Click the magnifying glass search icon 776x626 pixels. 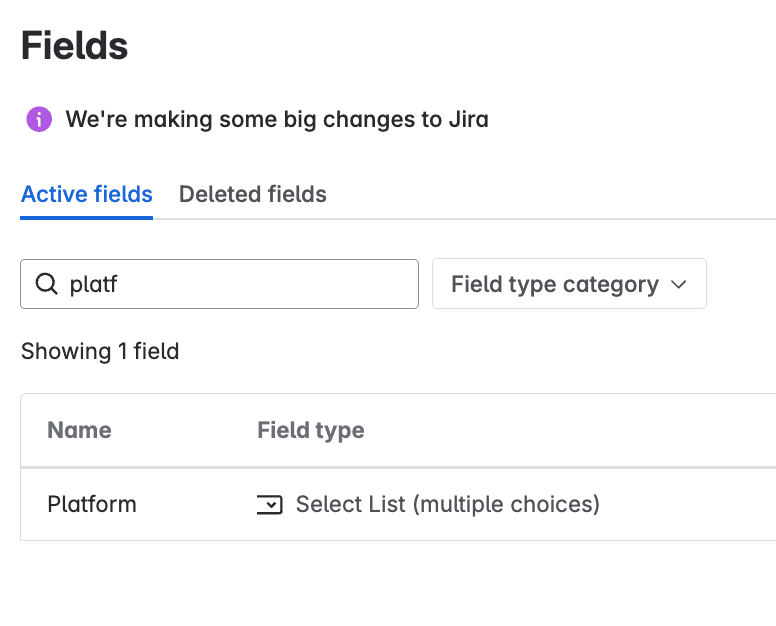46,285
